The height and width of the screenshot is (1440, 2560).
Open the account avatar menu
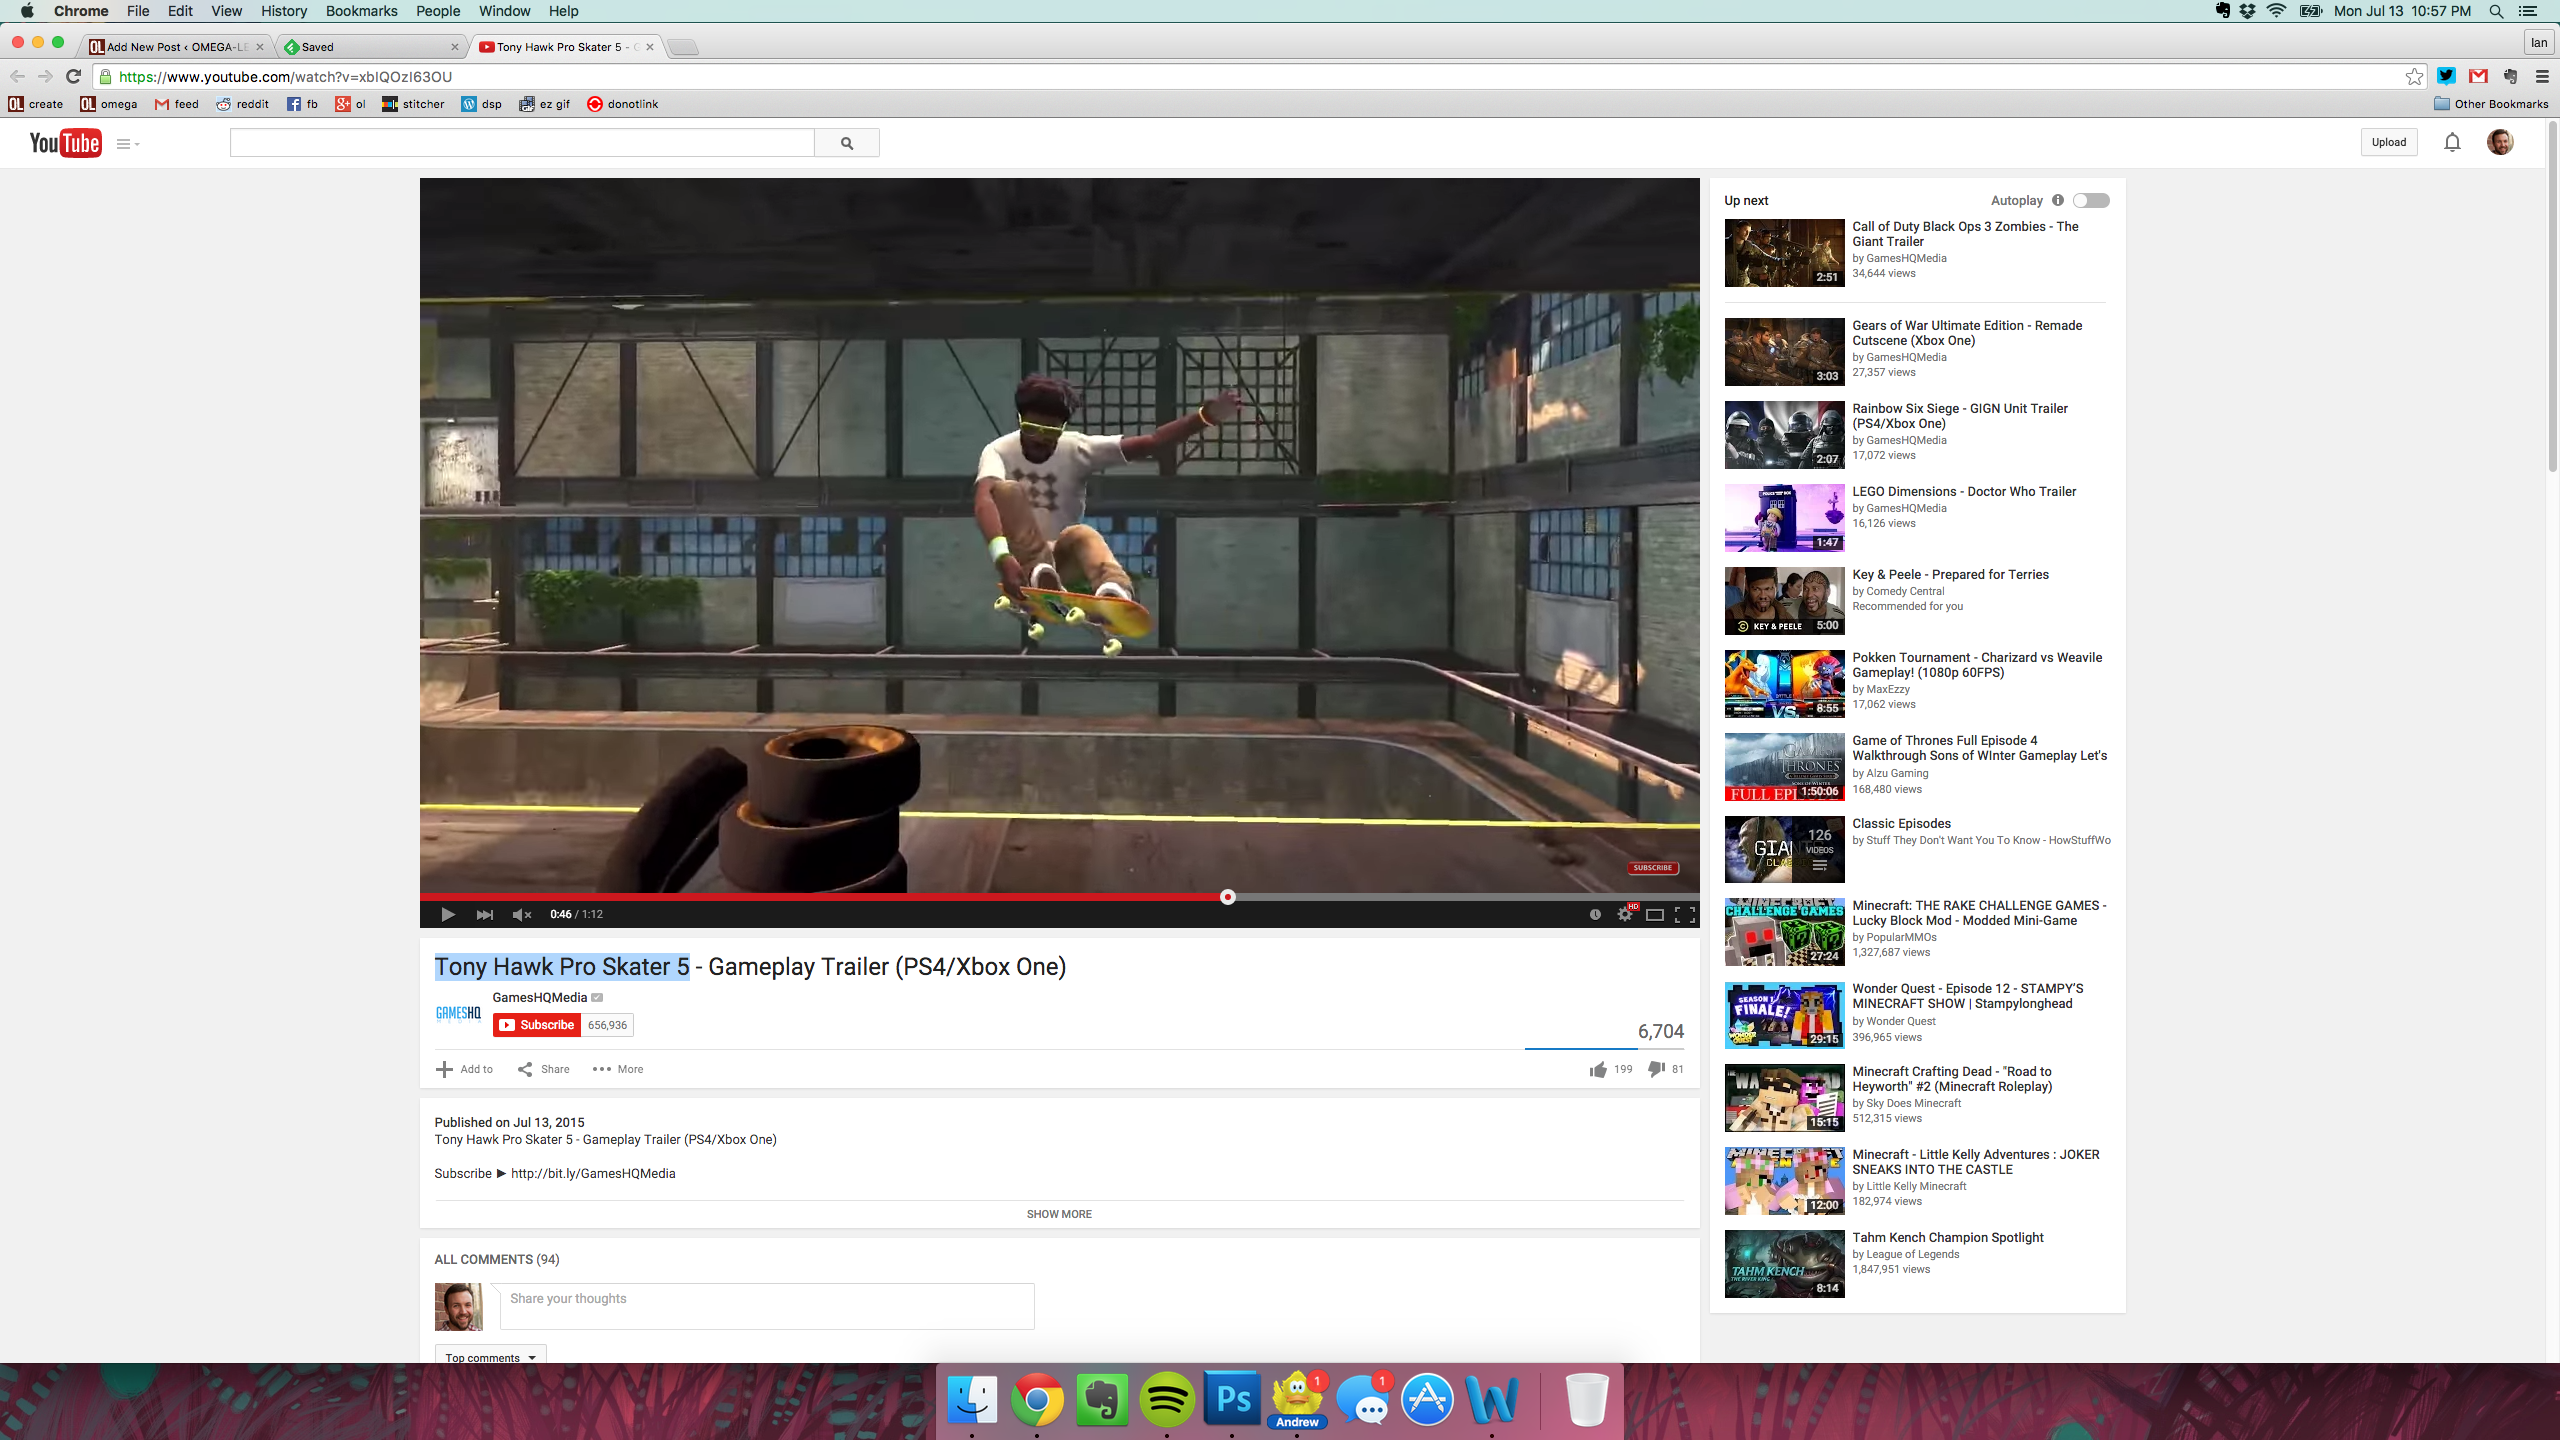pos(2500,142)
